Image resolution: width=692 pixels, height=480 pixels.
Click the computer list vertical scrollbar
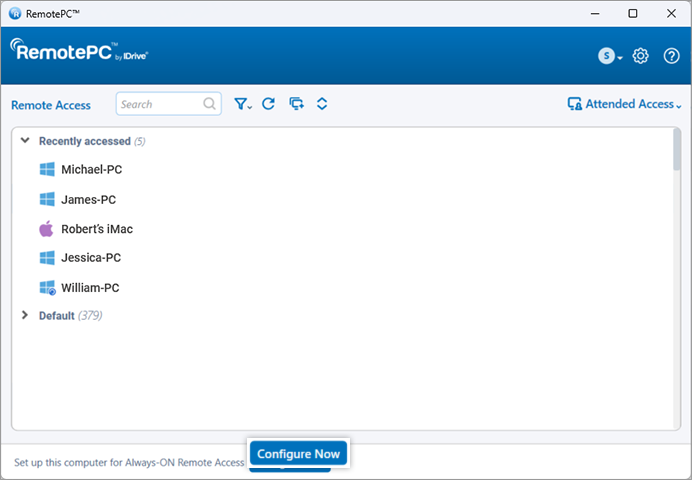(677, 150)
